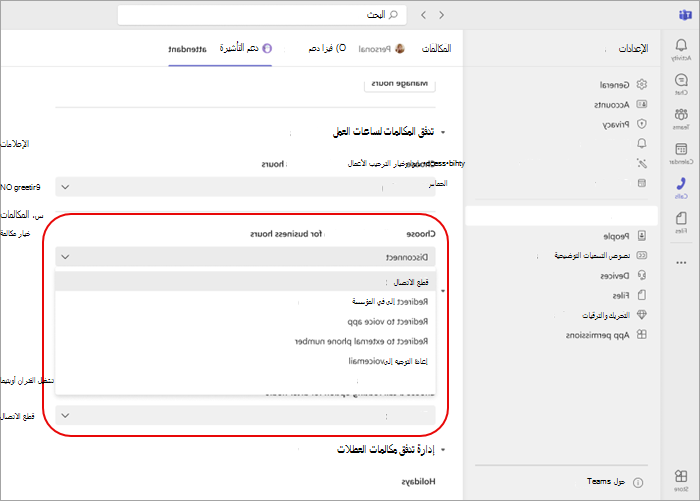Screen dimensions: 700x501
Task: Click the Devices headset icon in settings
Action: point(642,275)
